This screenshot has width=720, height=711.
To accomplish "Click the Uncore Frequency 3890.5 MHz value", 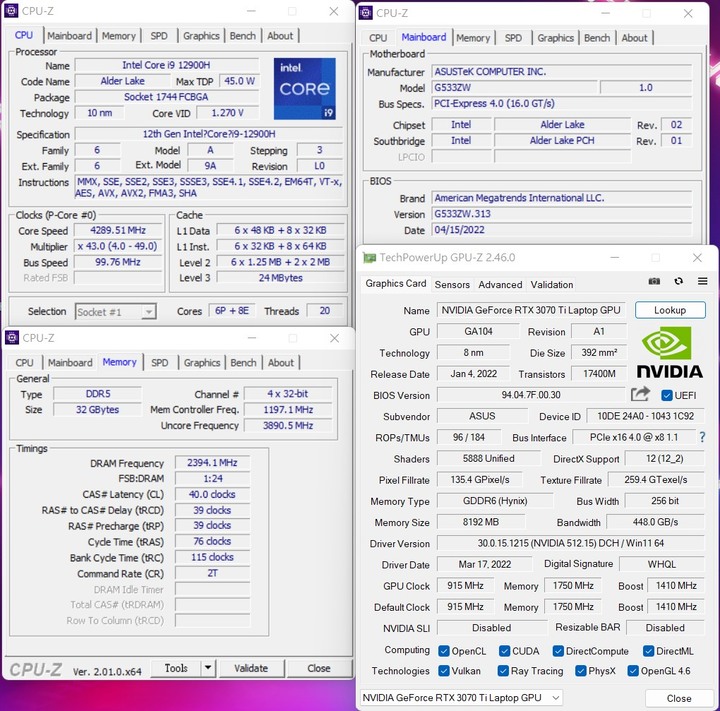I will point(288,425).
